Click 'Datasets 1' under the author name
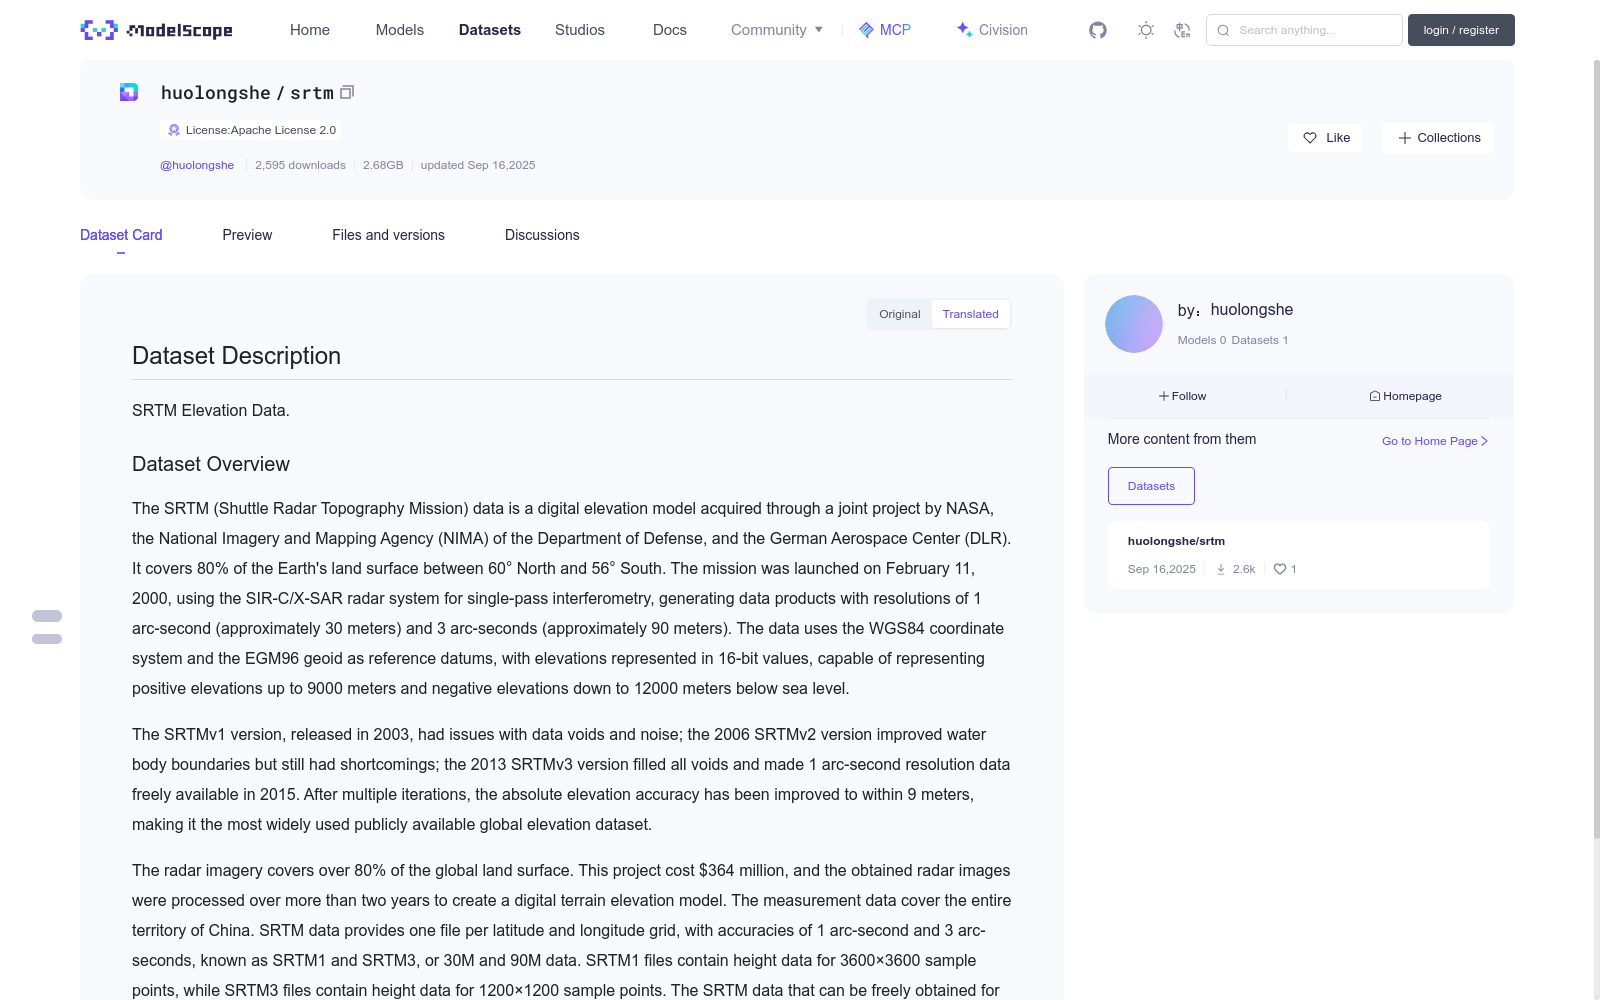Viewport: 1600px width, 1000px height. (x=1260, y=340)
